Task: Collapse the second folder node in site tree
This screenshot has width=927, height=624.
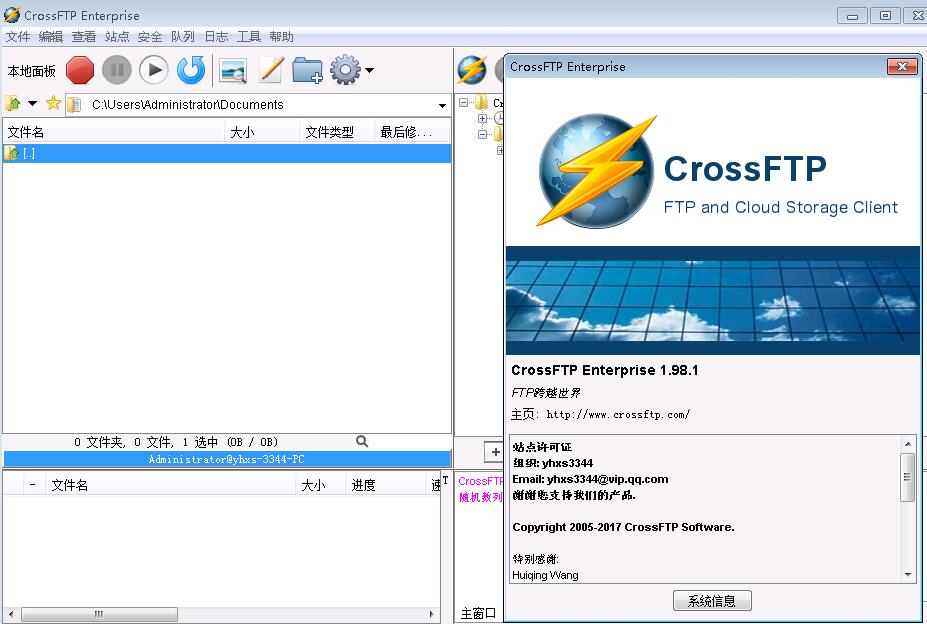Action: (x=482, y=134)
